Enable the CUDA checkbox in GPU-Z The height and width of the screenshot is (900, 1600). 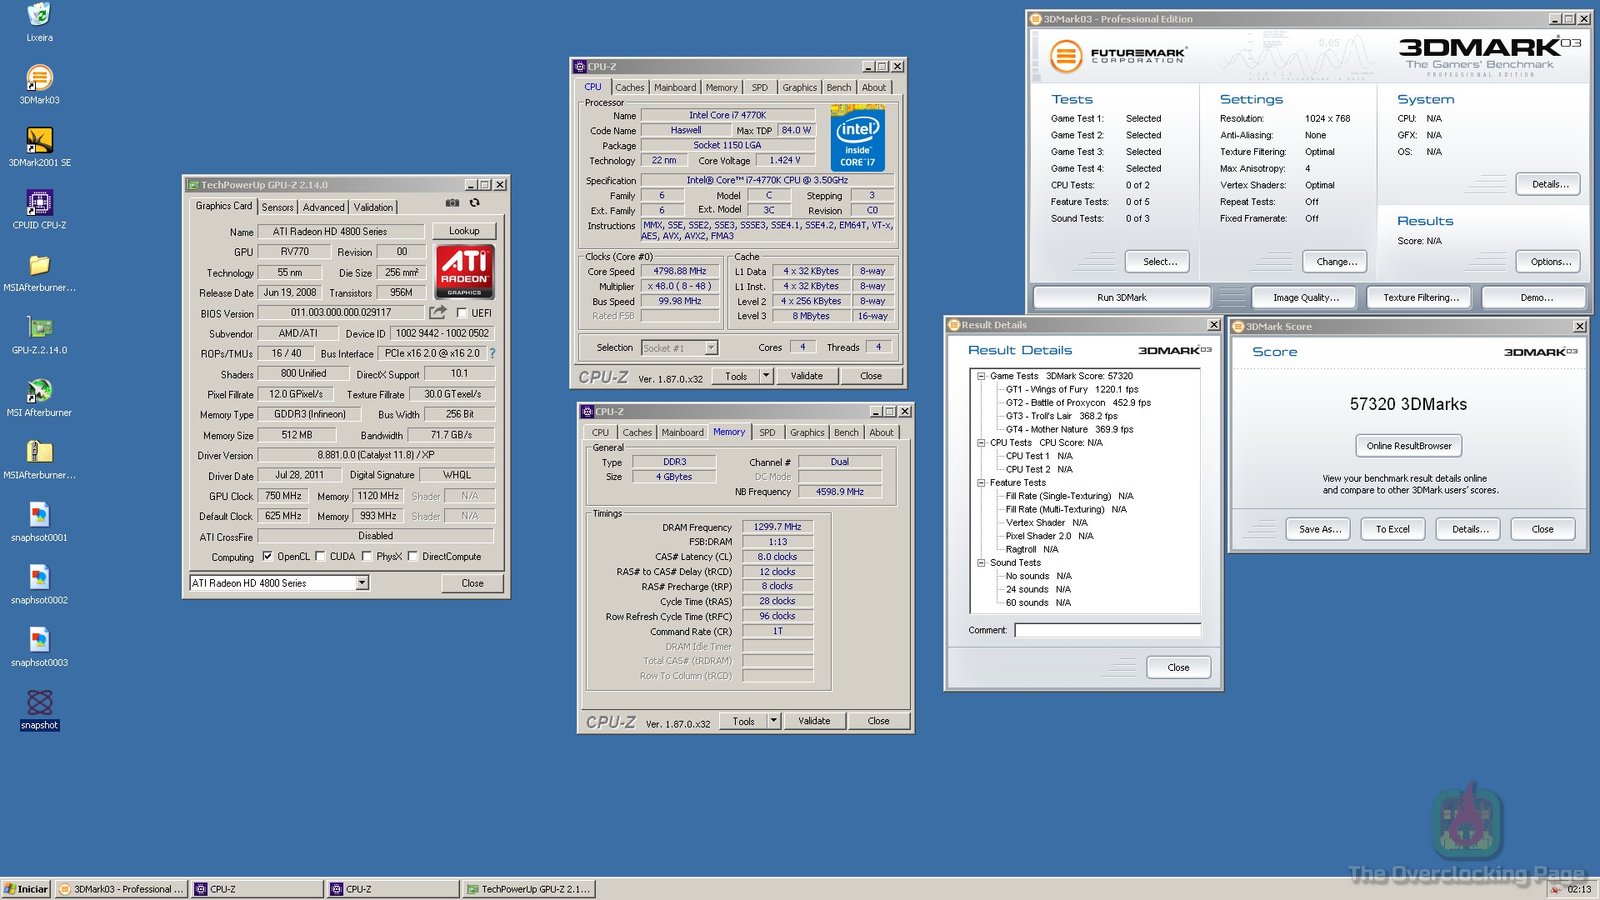click(320, 557)
